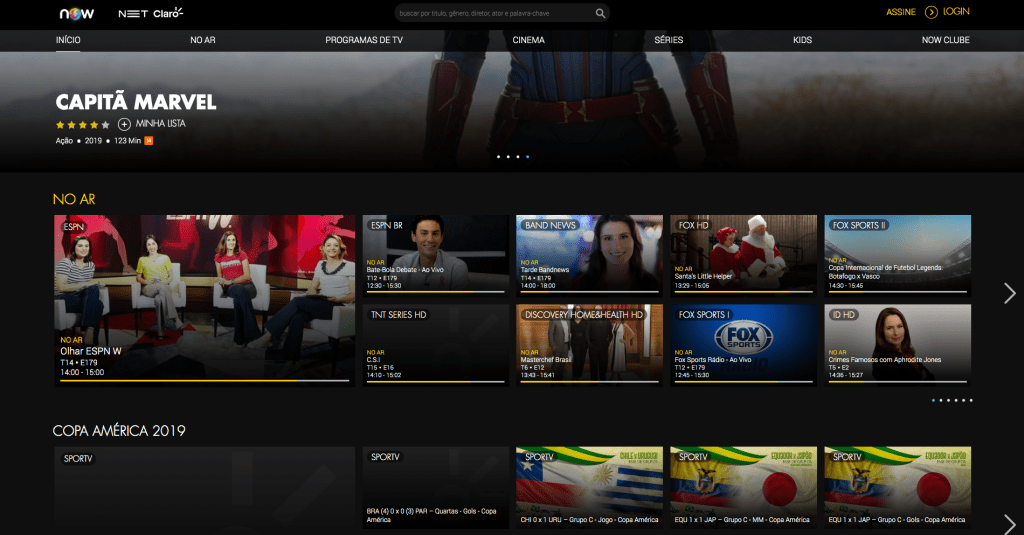1024x535 pixels.
Task: Open Tarde Bandnews on Band News
Action: (x=589, y=255)
